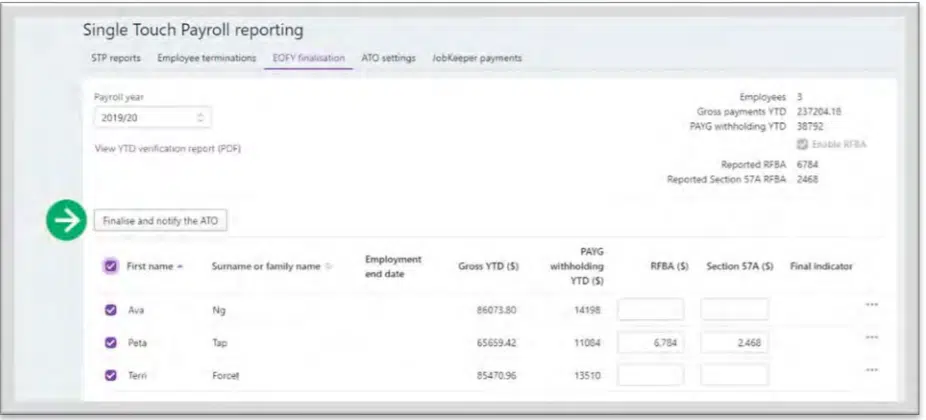Click PAYG withholding value 14198

pyautogui.click(x=588, y=310)
